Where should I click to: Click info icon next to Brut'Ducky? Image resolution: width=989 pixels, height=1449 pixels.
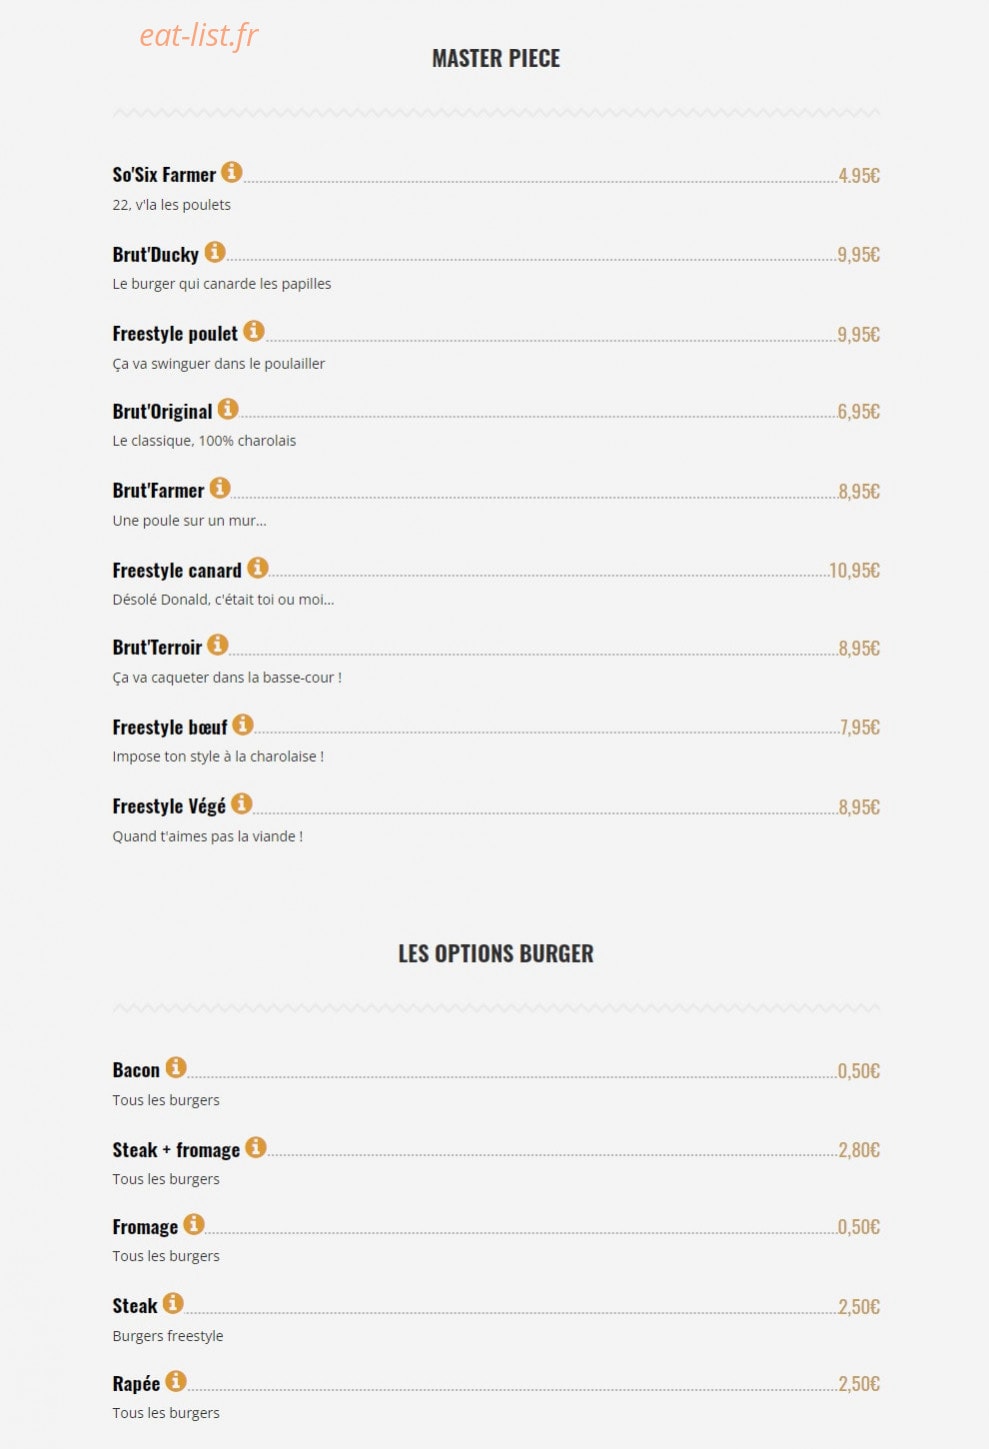215,252
